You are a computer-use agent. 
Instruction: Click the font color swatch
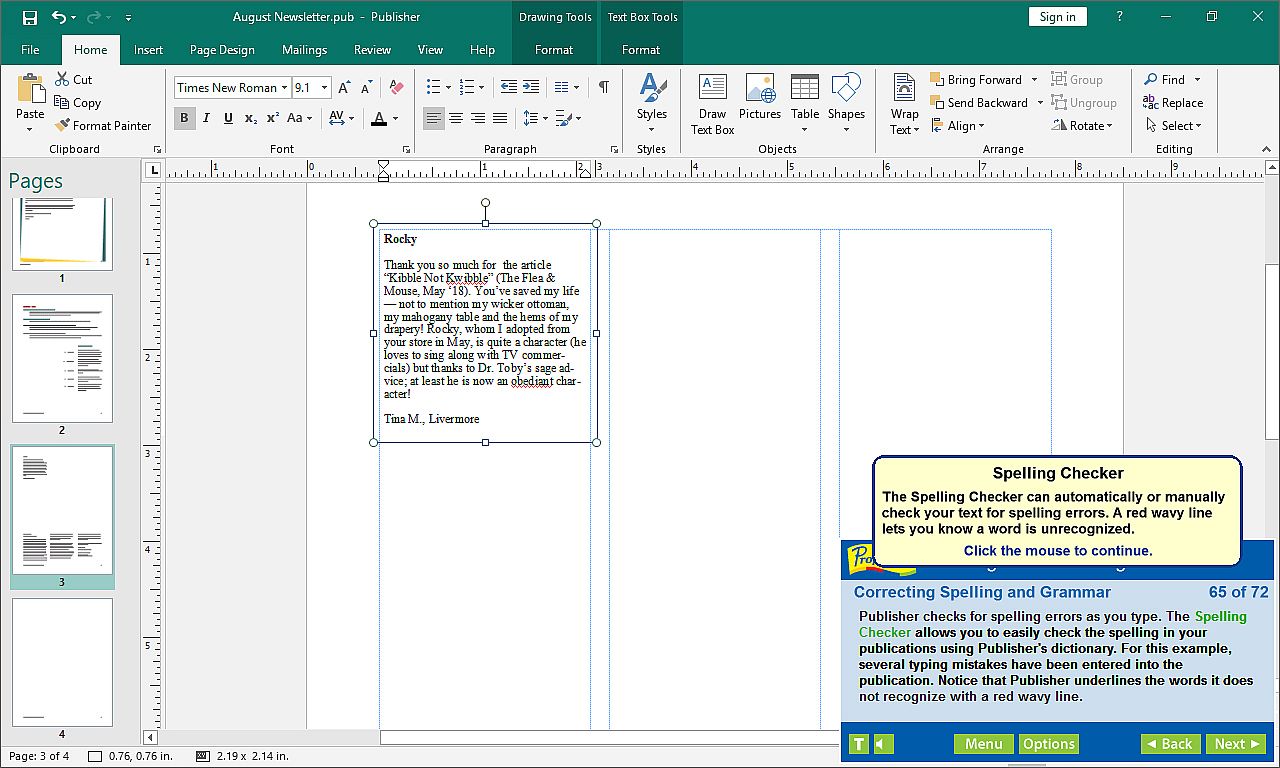378,119
